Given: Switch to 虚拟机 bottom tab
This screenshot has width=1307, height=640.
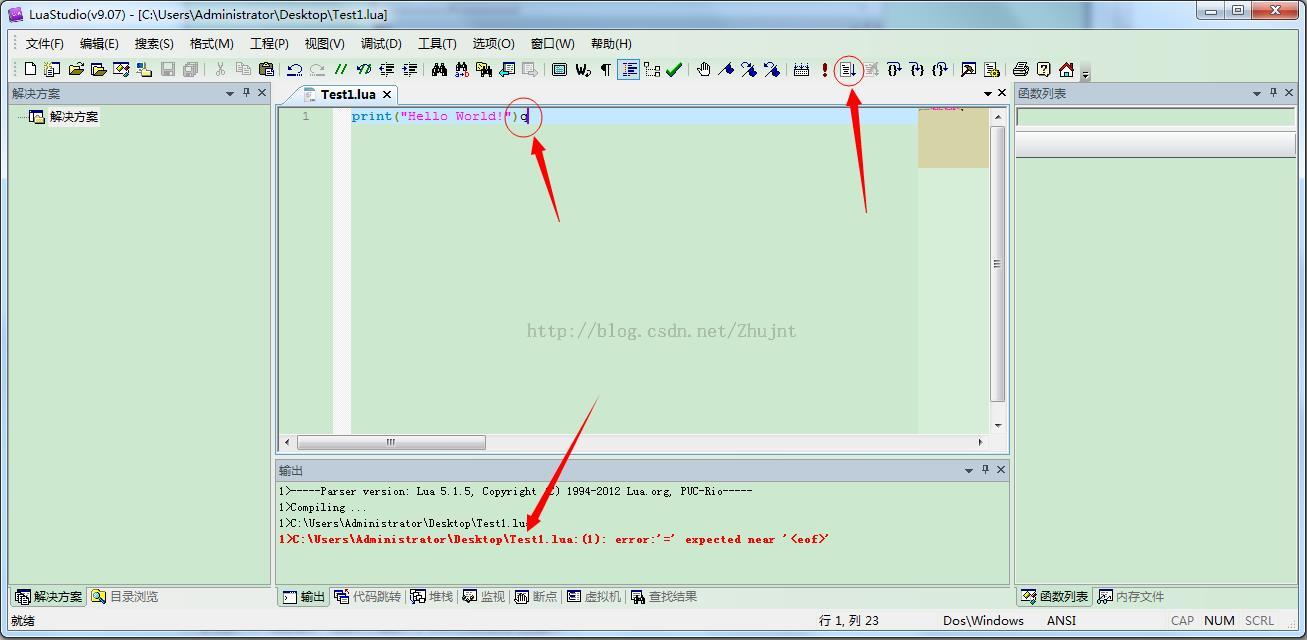Looking at the screenshot, I should point(594,596).
